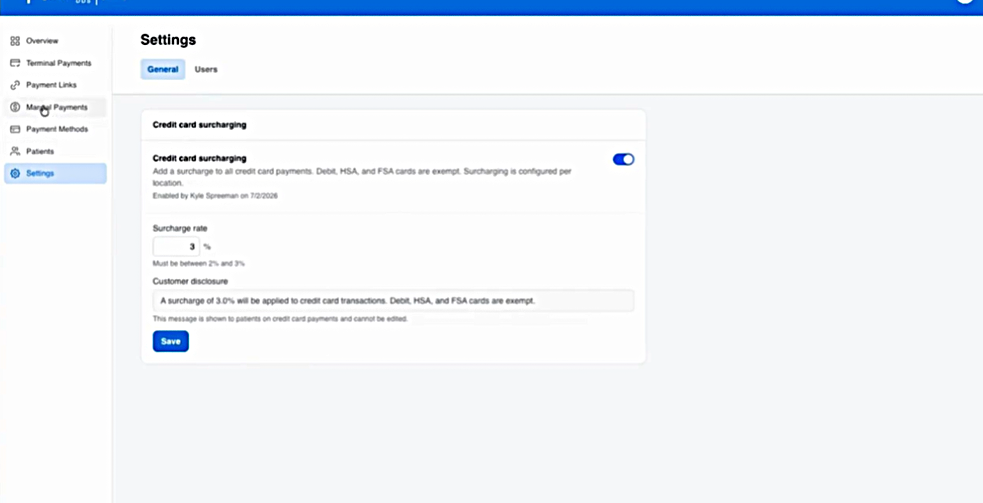Click the Patients people icon

[15, 151]
